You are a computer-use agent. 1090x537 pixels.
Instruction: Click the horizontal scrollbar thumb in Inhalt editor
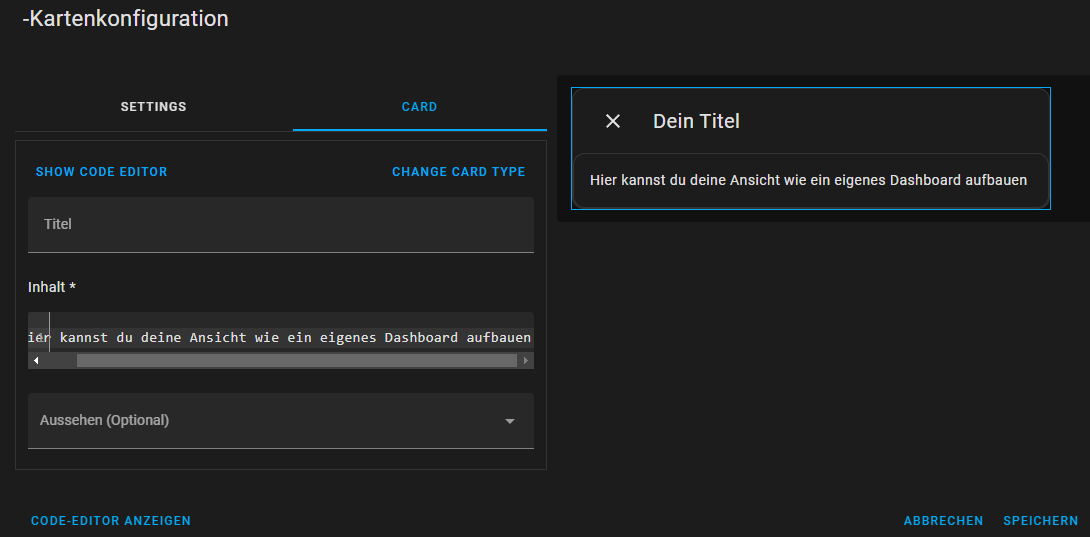click(297, 360)
